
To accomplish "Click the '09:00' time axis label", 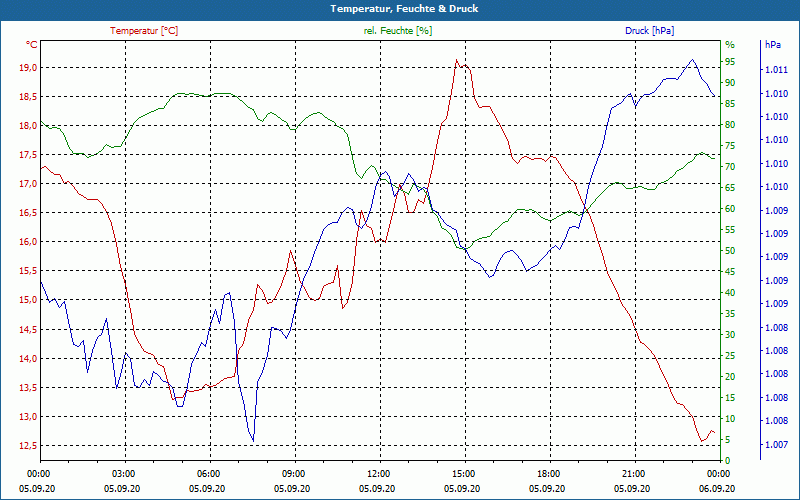I will click(292, 474).
